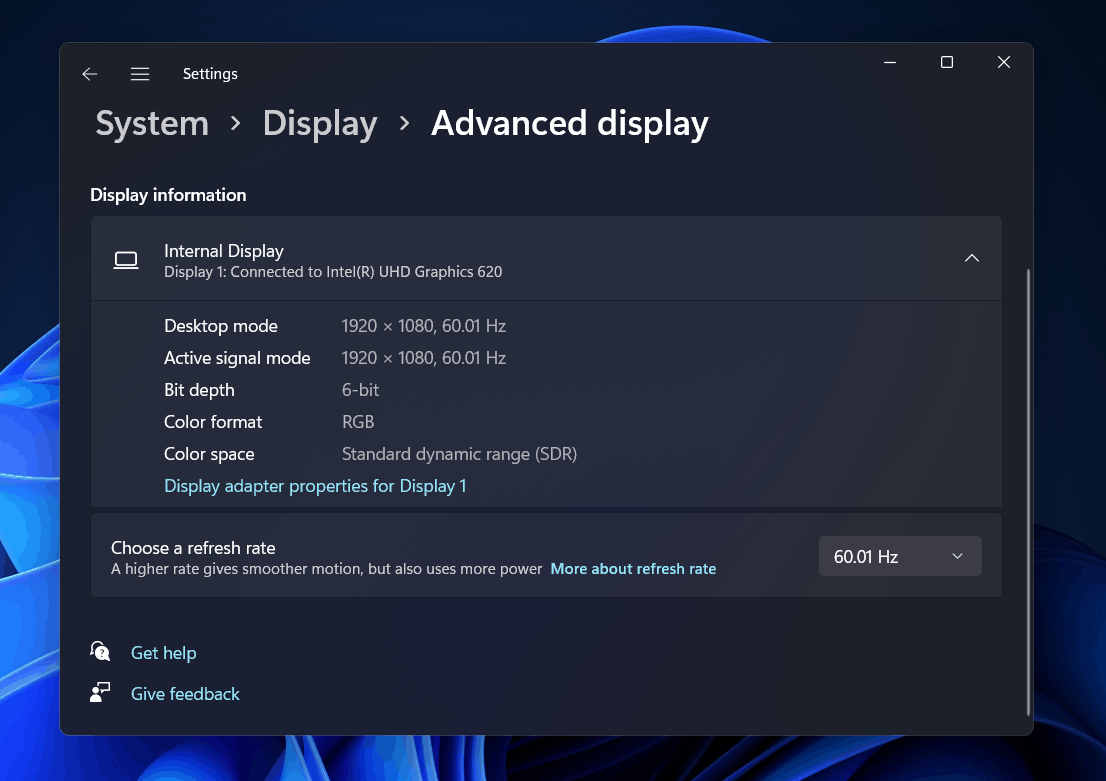The height and width of the screenshot is (781, 1106).
Task: Click the Give feedback link
Action: [x=185, y=692]
